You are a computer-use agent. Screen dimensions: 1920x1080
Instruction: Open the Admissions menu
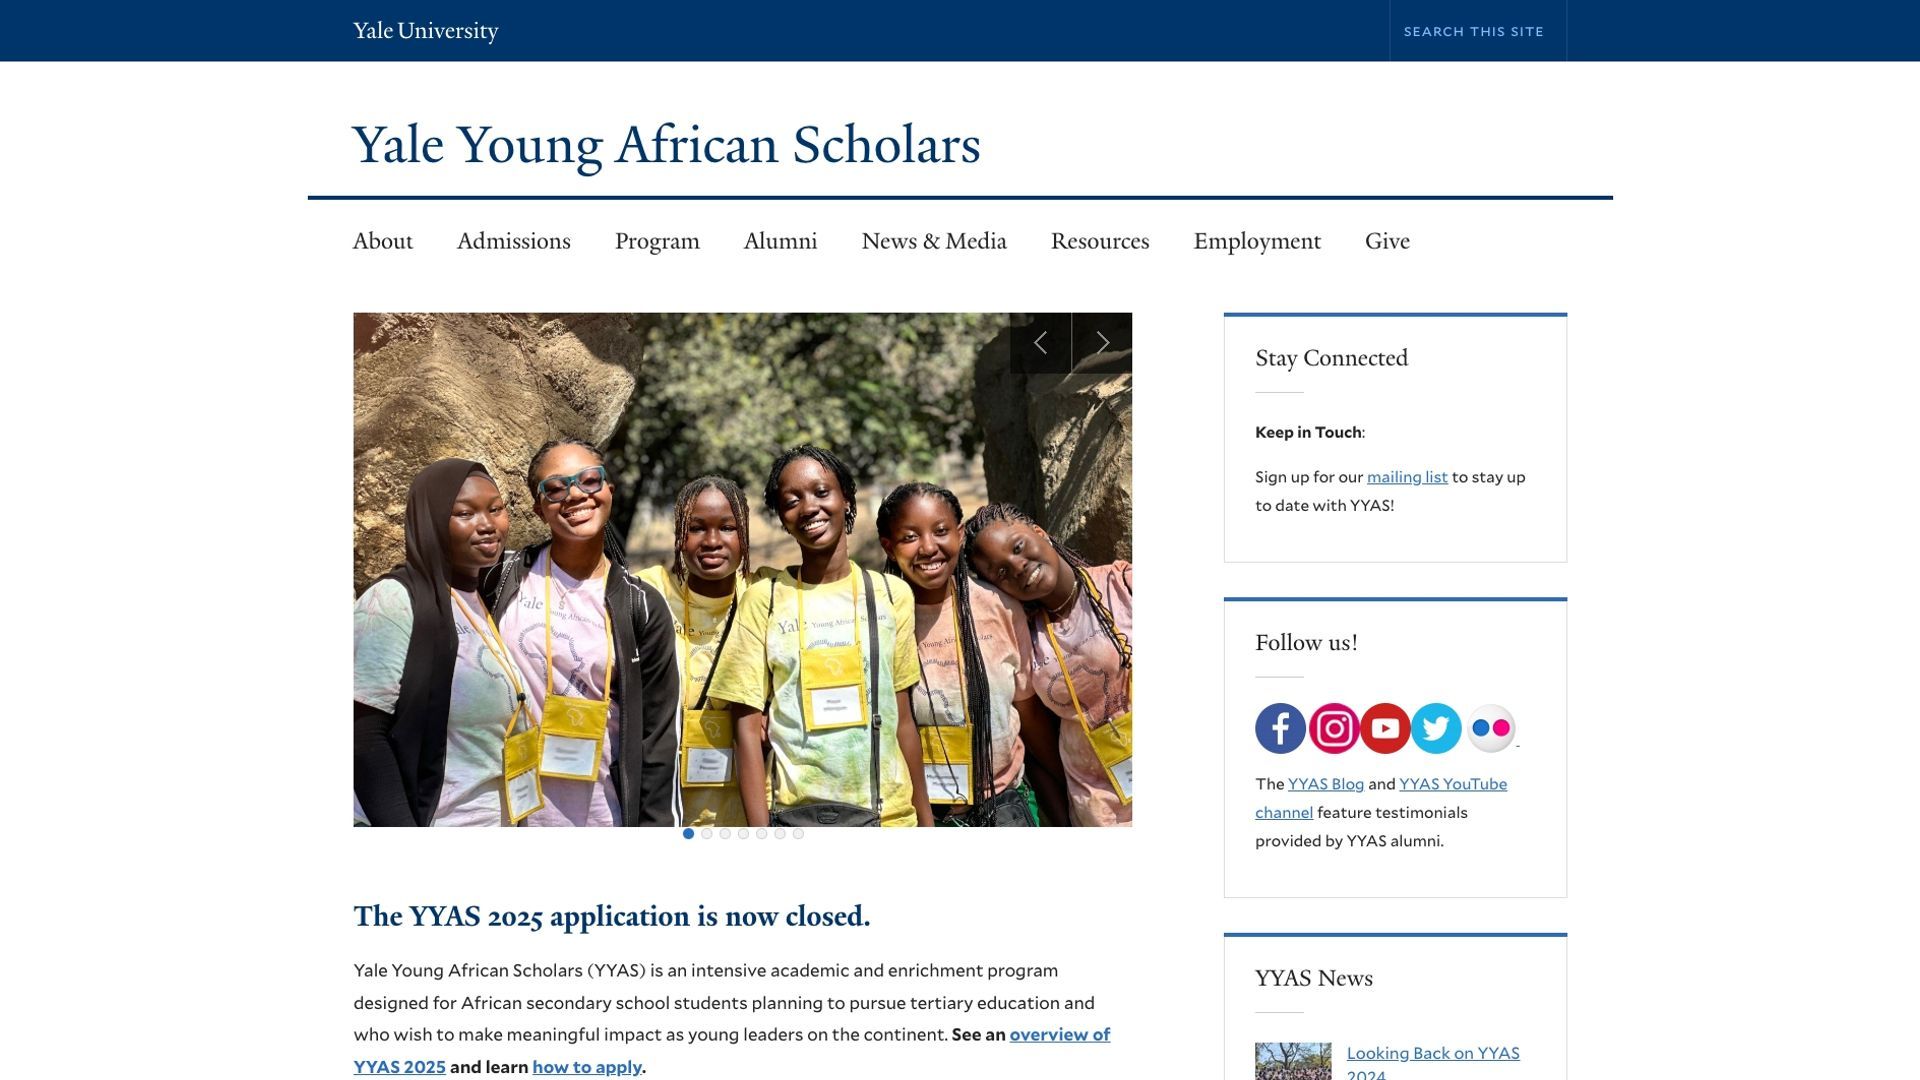tap(513, 241)
